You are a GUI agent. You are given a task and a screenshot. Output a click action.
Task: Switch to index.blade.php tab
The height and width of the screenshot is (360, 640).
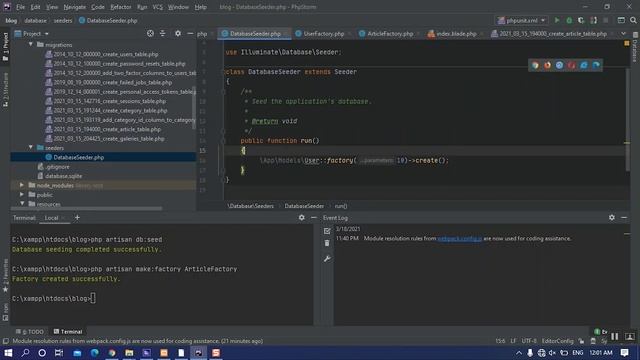[x=456, y=34]
